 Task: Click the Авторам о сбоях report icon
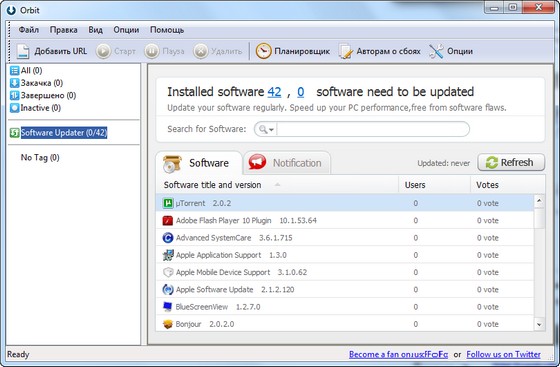point(345,51)
